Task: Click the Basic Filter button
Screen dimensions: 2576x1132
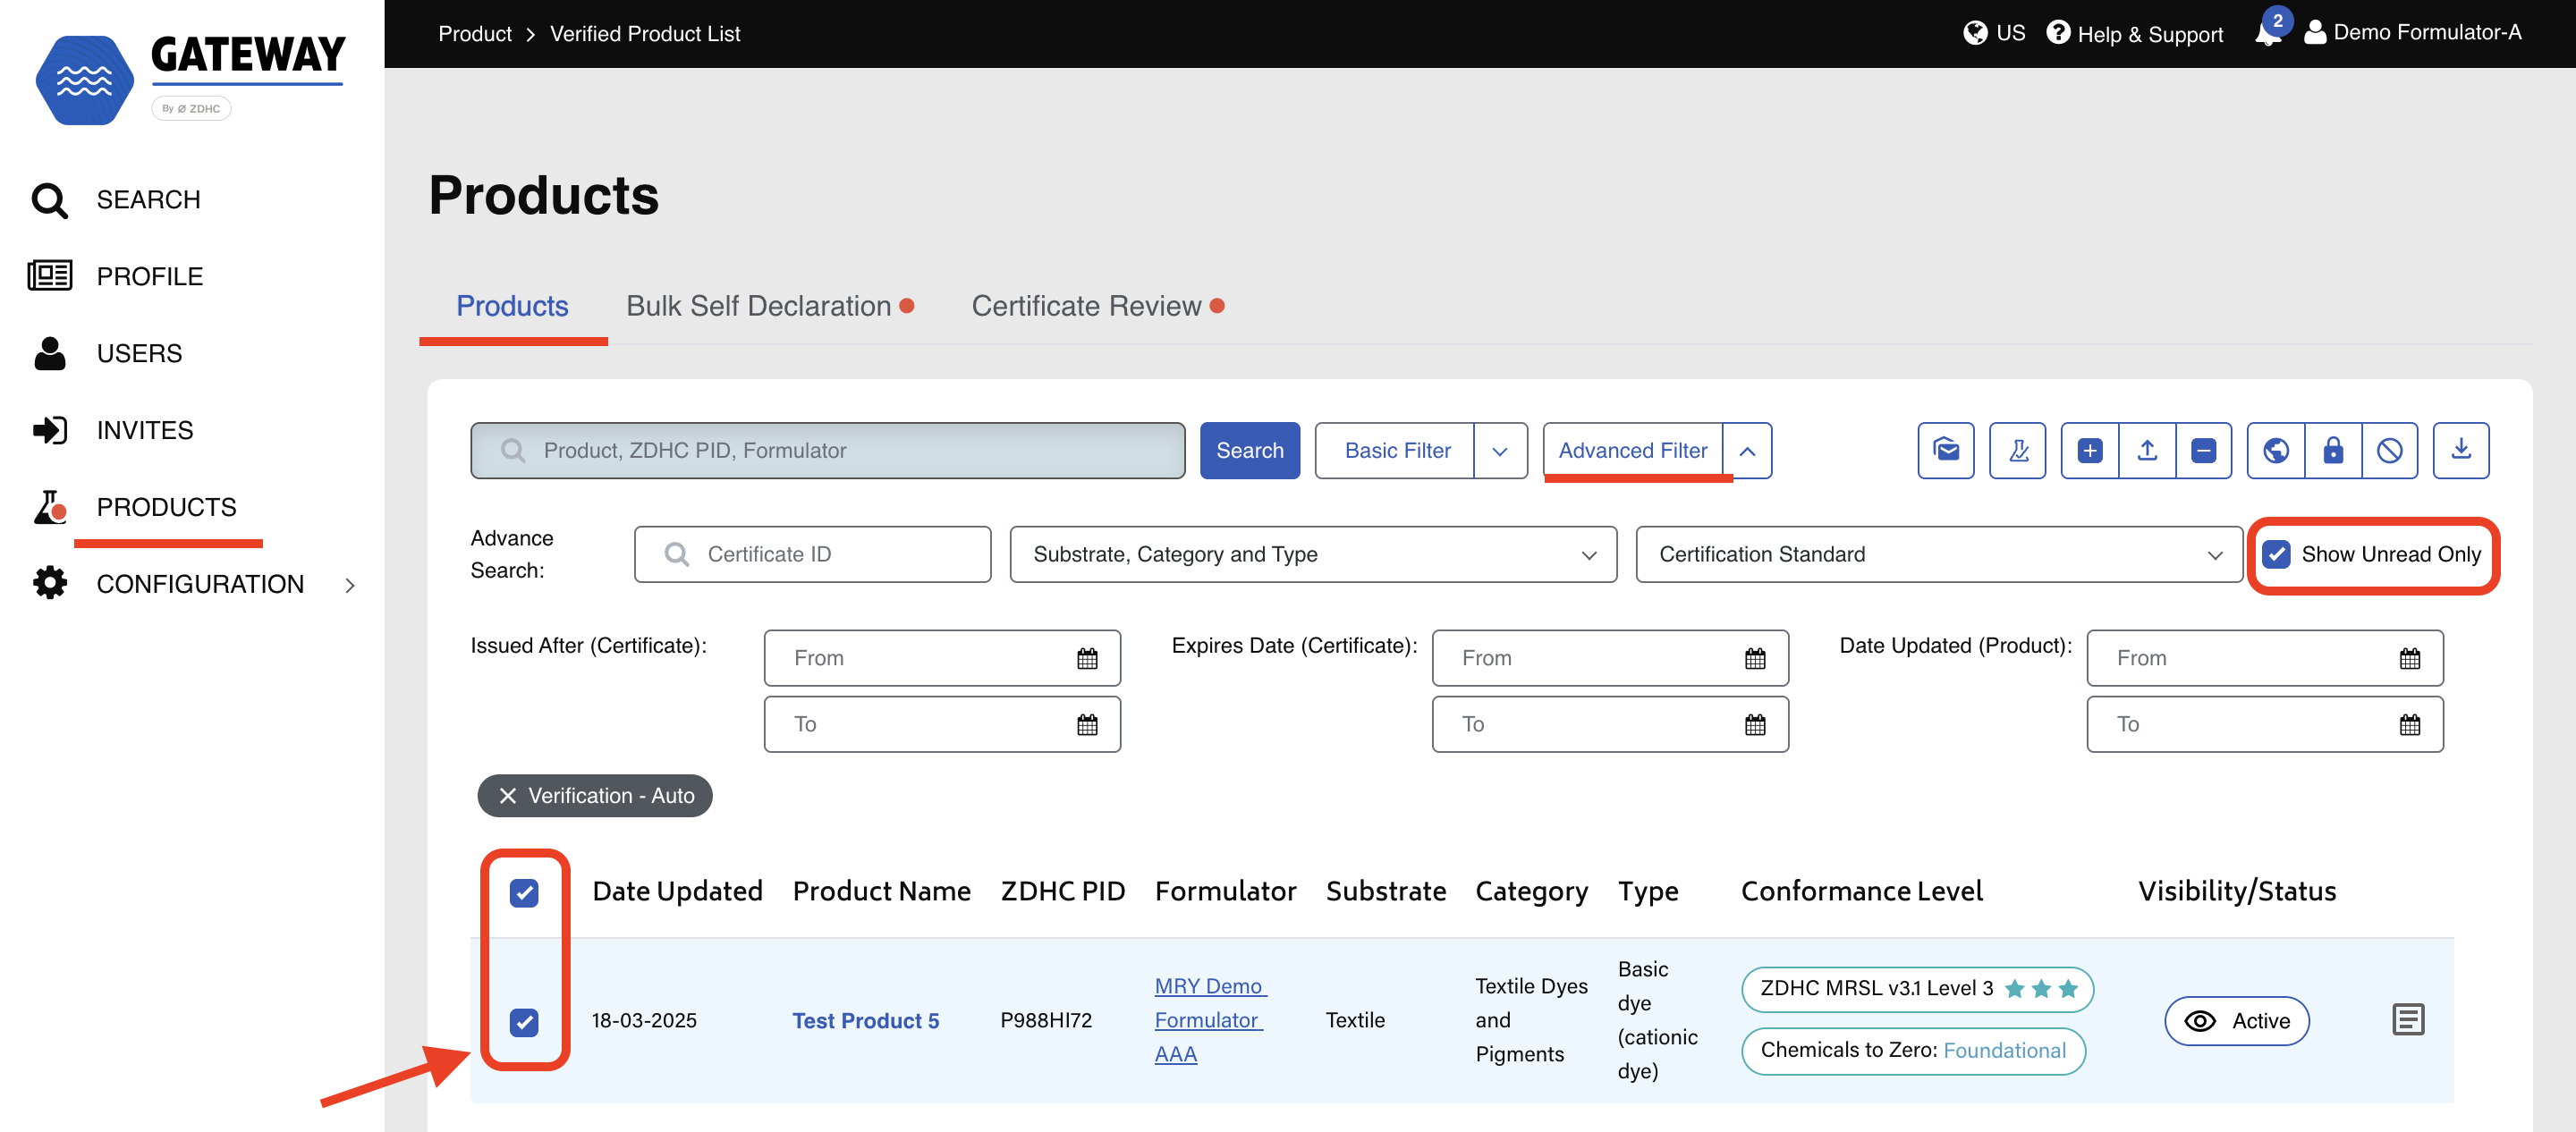Action: click(x=1396, y=451)
